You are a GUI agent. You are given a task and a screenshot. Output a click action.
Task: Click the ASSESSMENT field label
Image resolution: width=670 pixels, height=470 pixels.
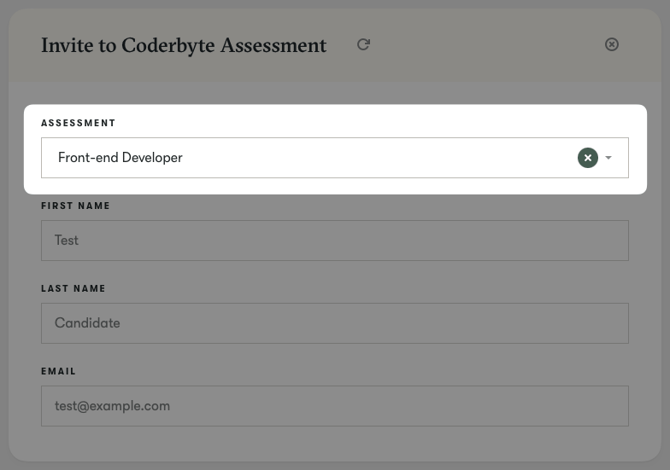click(78, 123)
